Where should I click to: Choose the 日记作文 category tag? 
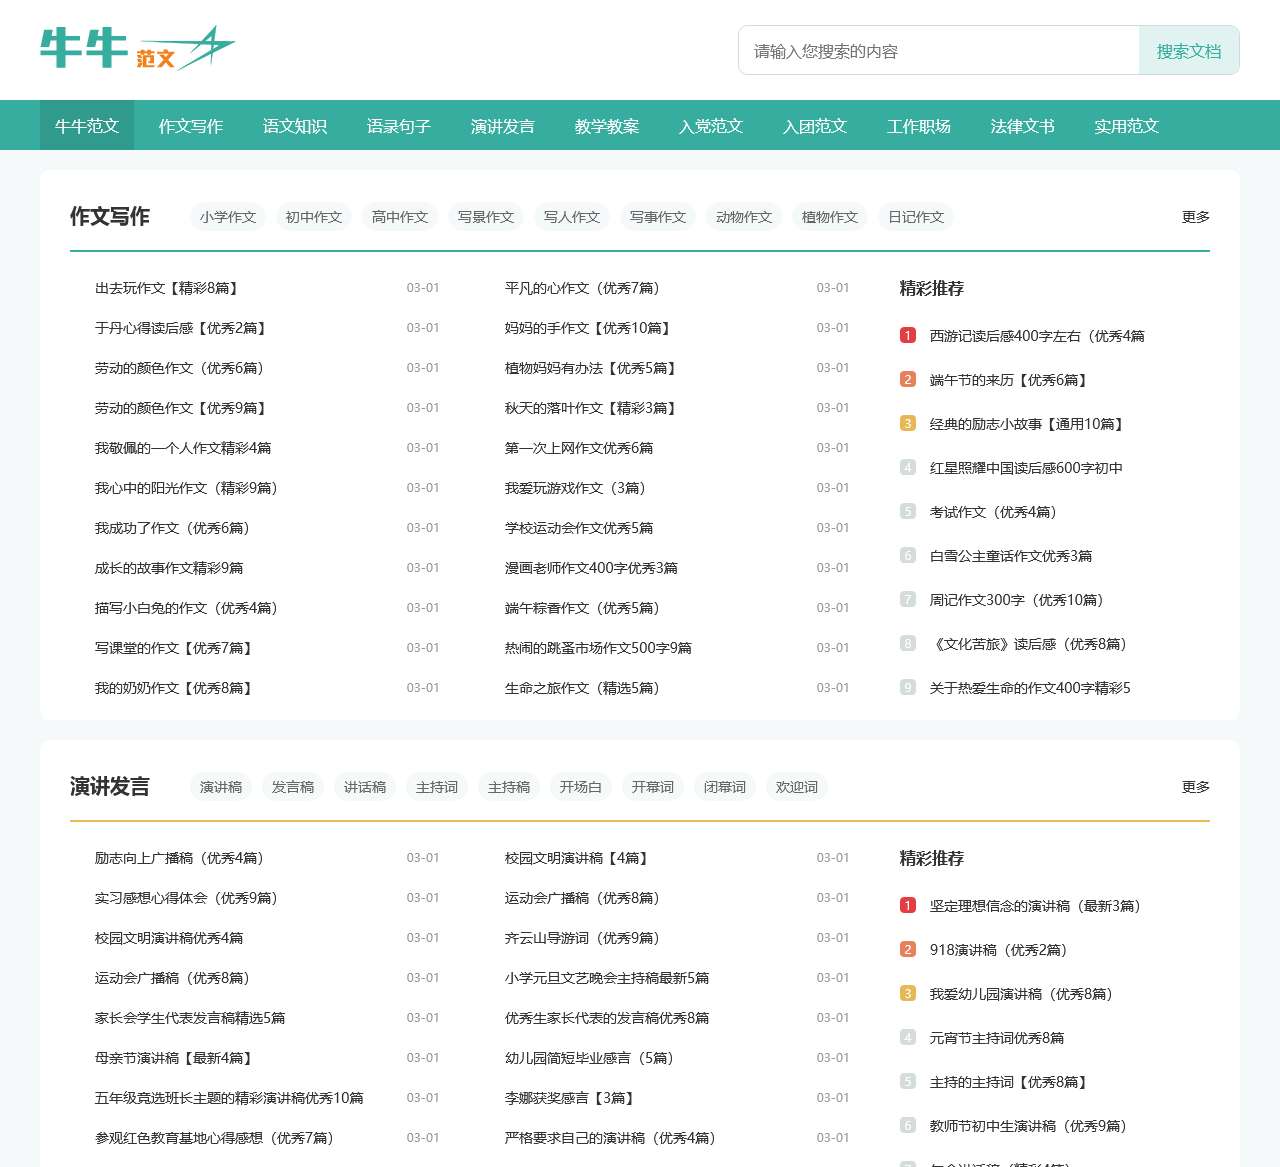coord(916,217)
